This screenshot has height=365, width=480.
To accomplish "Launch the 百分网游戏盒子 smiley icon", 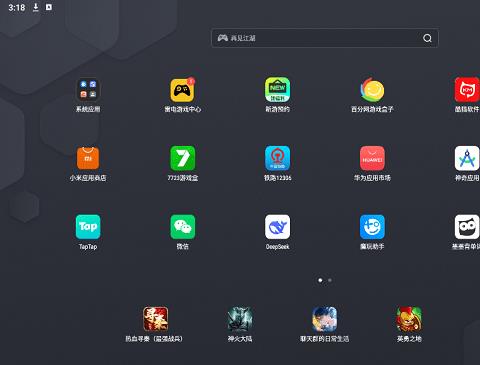I will pyautogui.click(x=372, y=90).
